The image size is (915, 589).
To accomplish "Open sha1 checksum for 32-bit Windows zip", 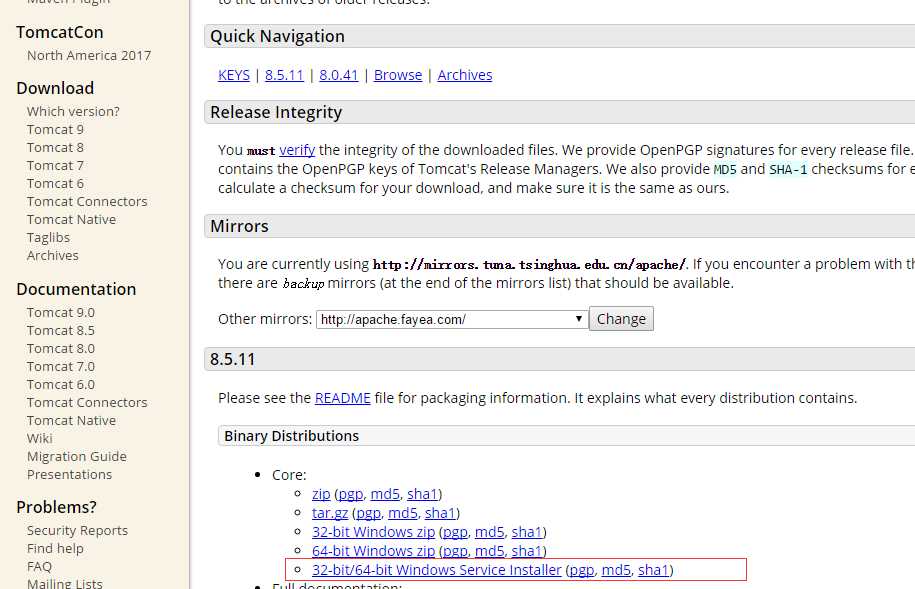I will coord(527,532).
